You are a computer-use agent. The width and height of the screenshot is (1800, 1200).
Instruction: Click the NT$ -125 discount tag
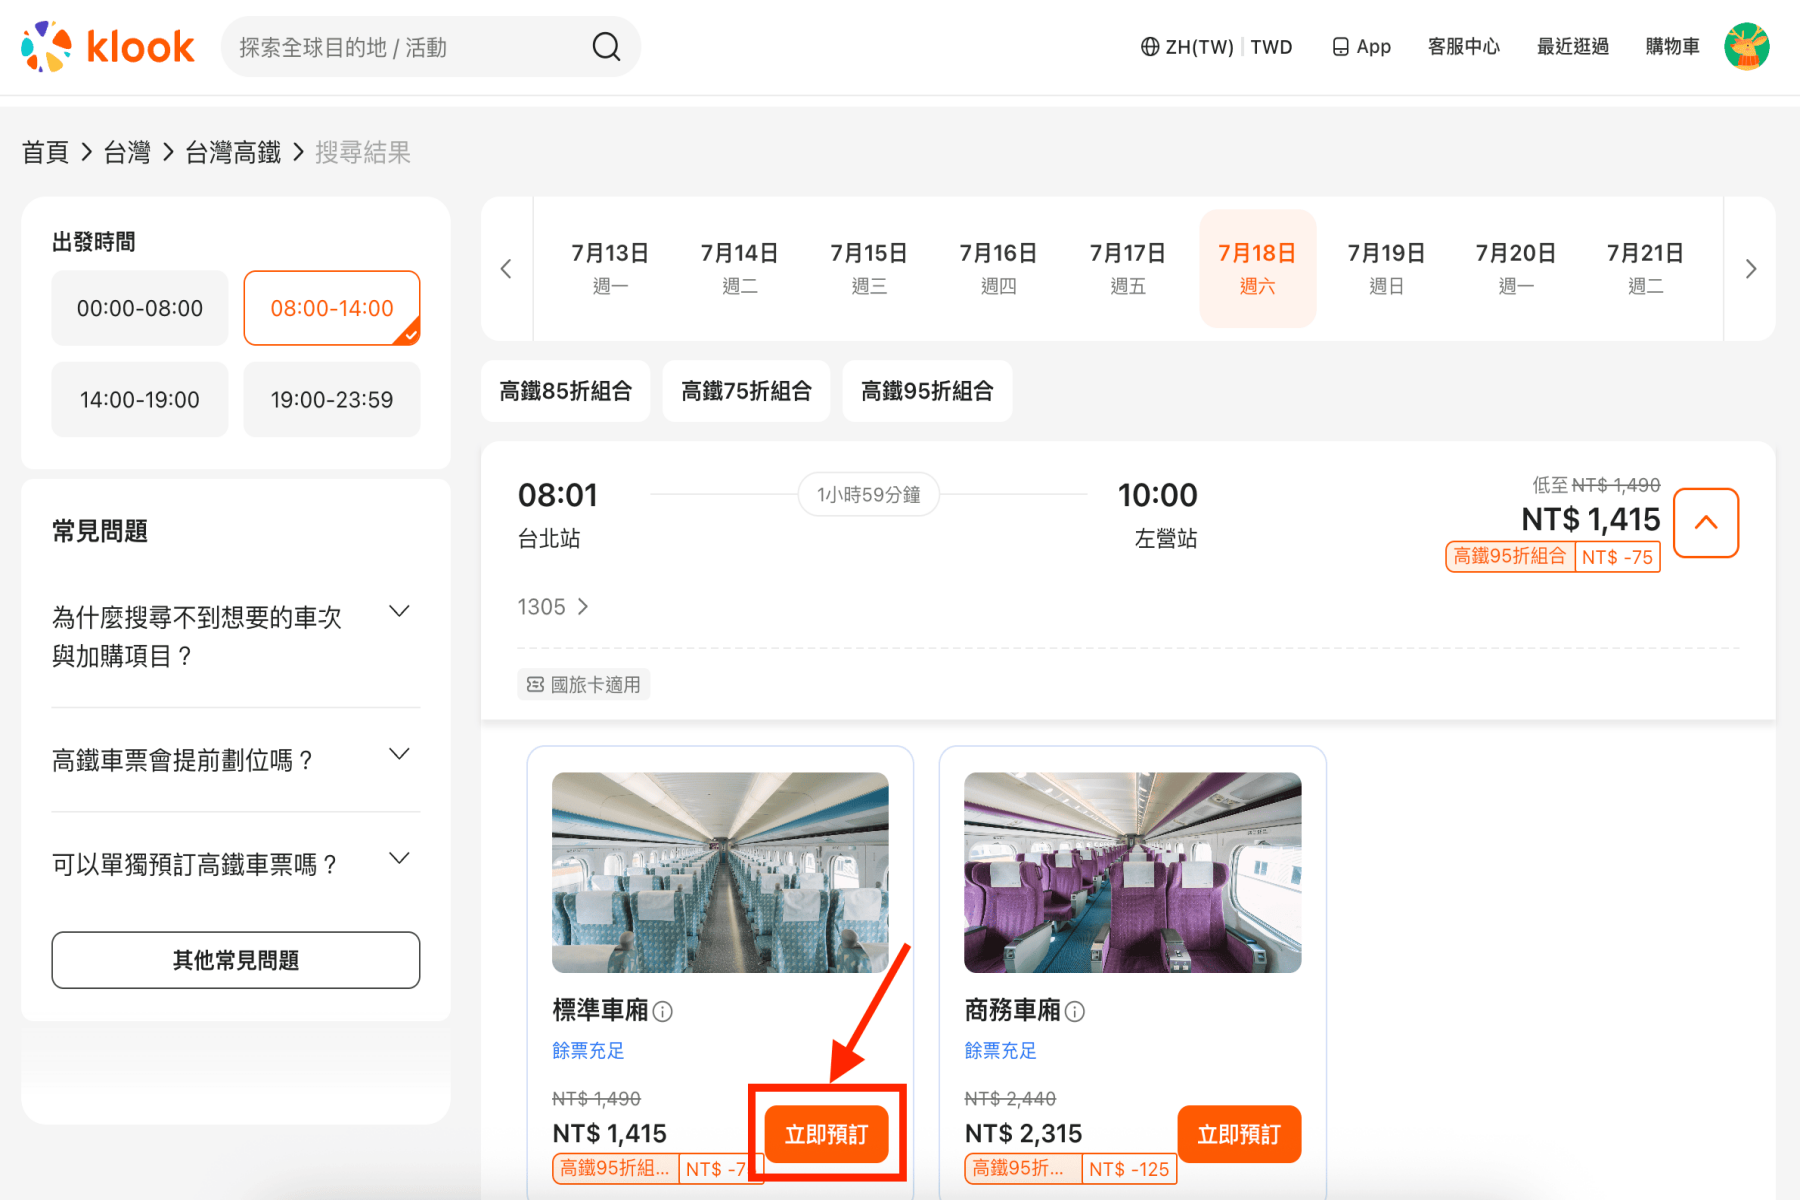coord(1129,1169)
